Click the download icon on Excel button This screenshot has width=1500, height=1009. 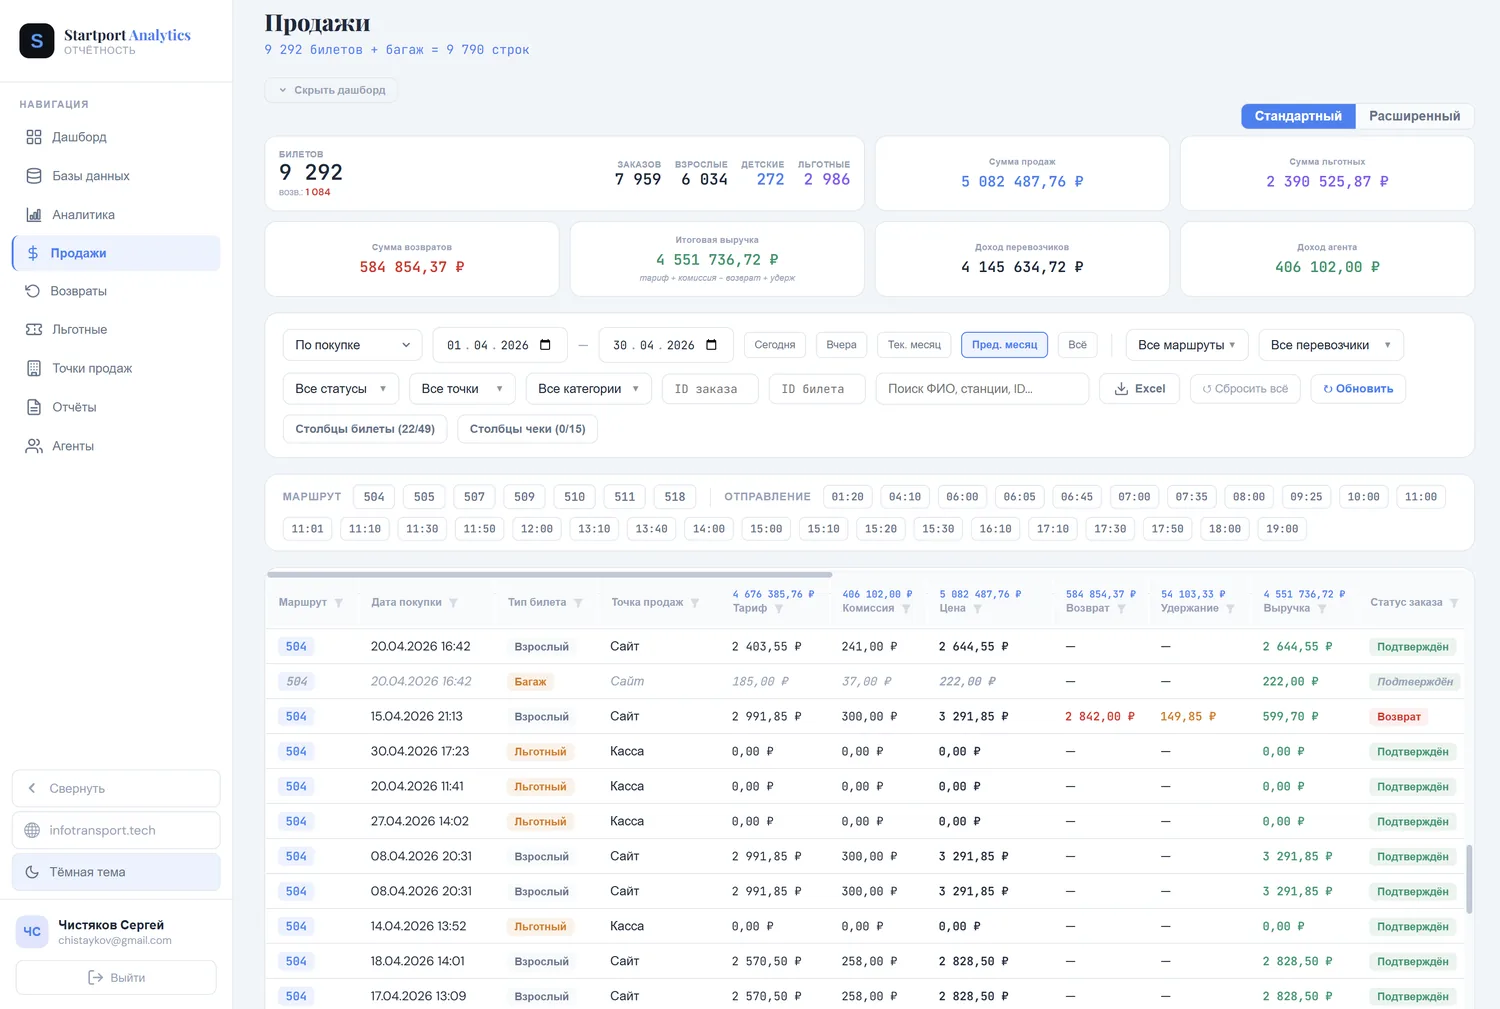tap(1121, 389)
